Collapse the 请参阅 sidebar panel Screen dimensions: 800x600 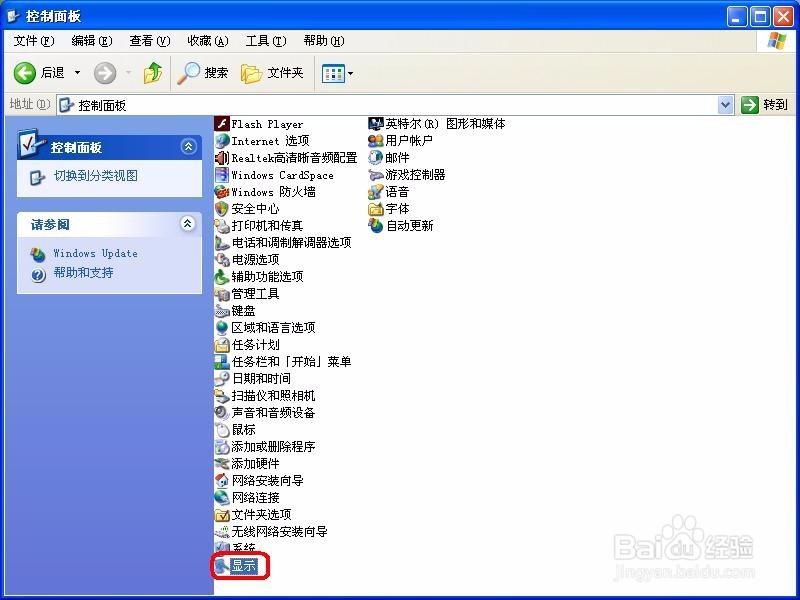188,223
